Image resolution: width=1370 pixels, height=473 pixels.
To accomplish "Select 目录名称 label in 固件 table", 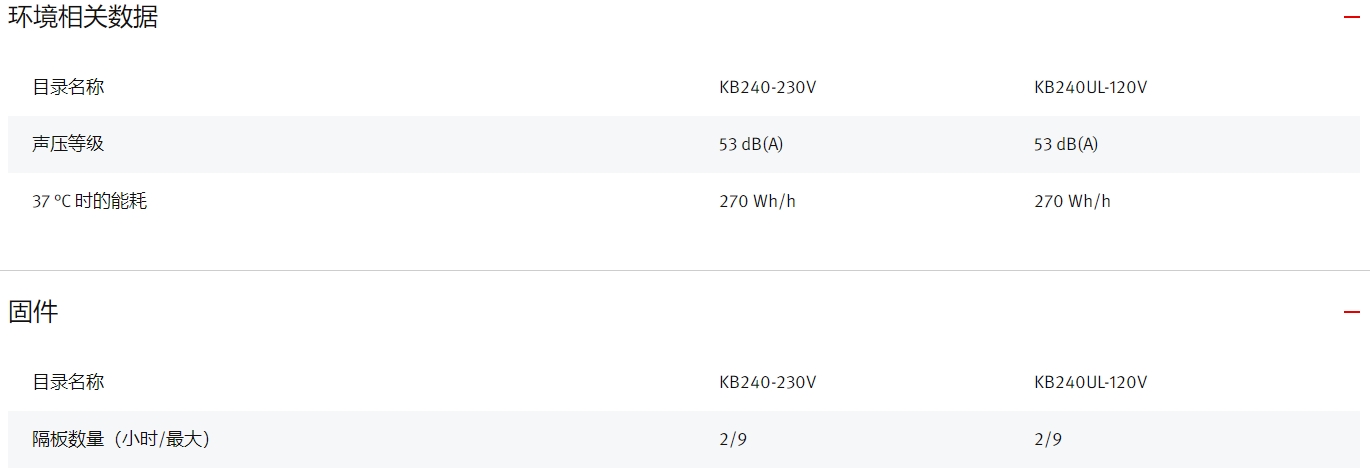I will [68, 382].
